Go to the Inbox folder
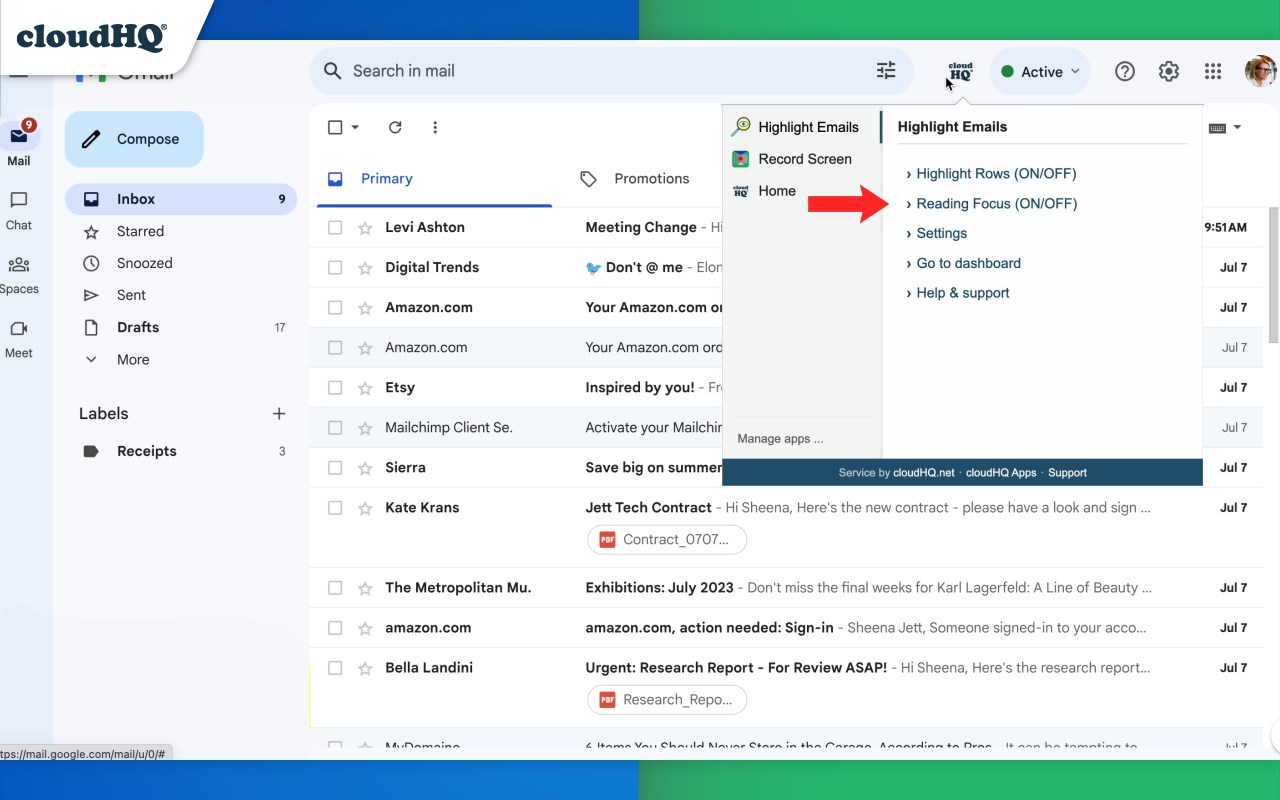 (181, 199)
